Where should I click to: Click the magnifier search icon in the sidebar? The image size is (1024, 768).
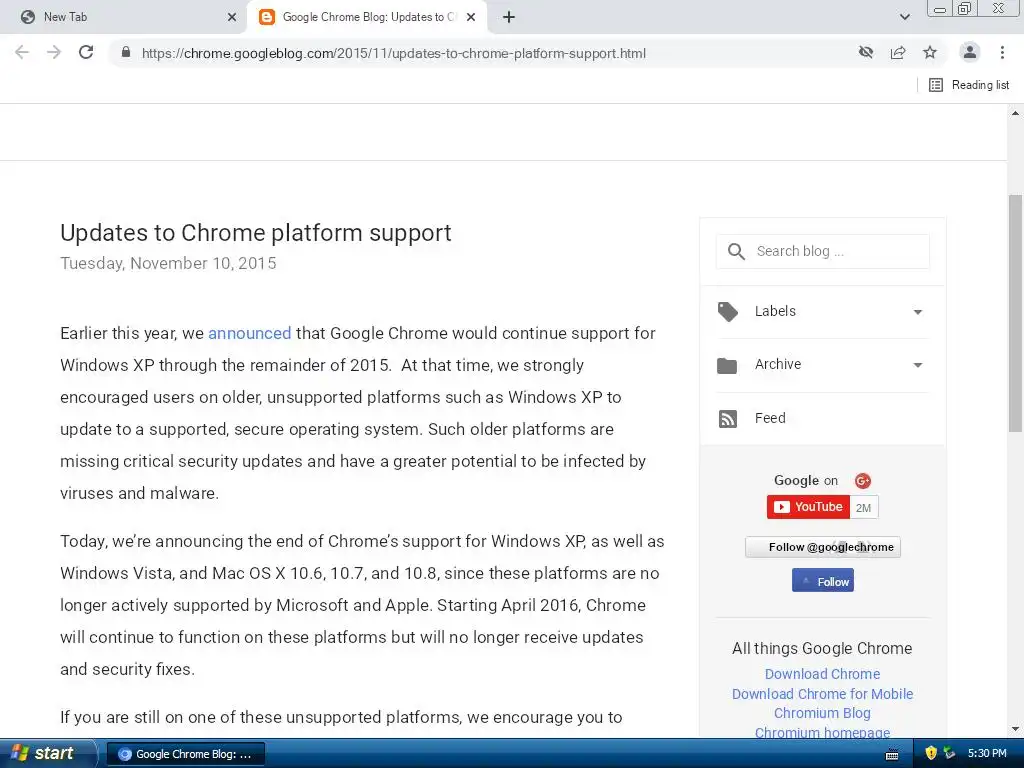click(x=736, y=251)
